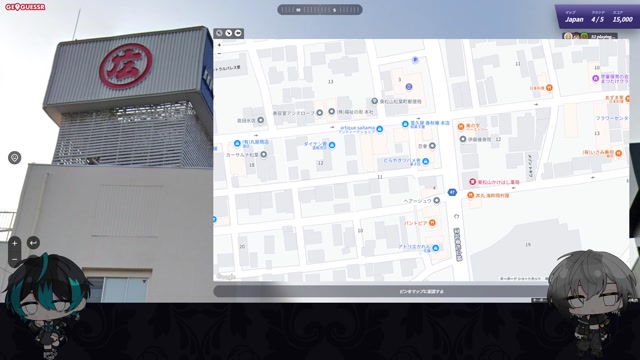Zoom out the street view camera
640x360 pixels.
coord(14,259)
